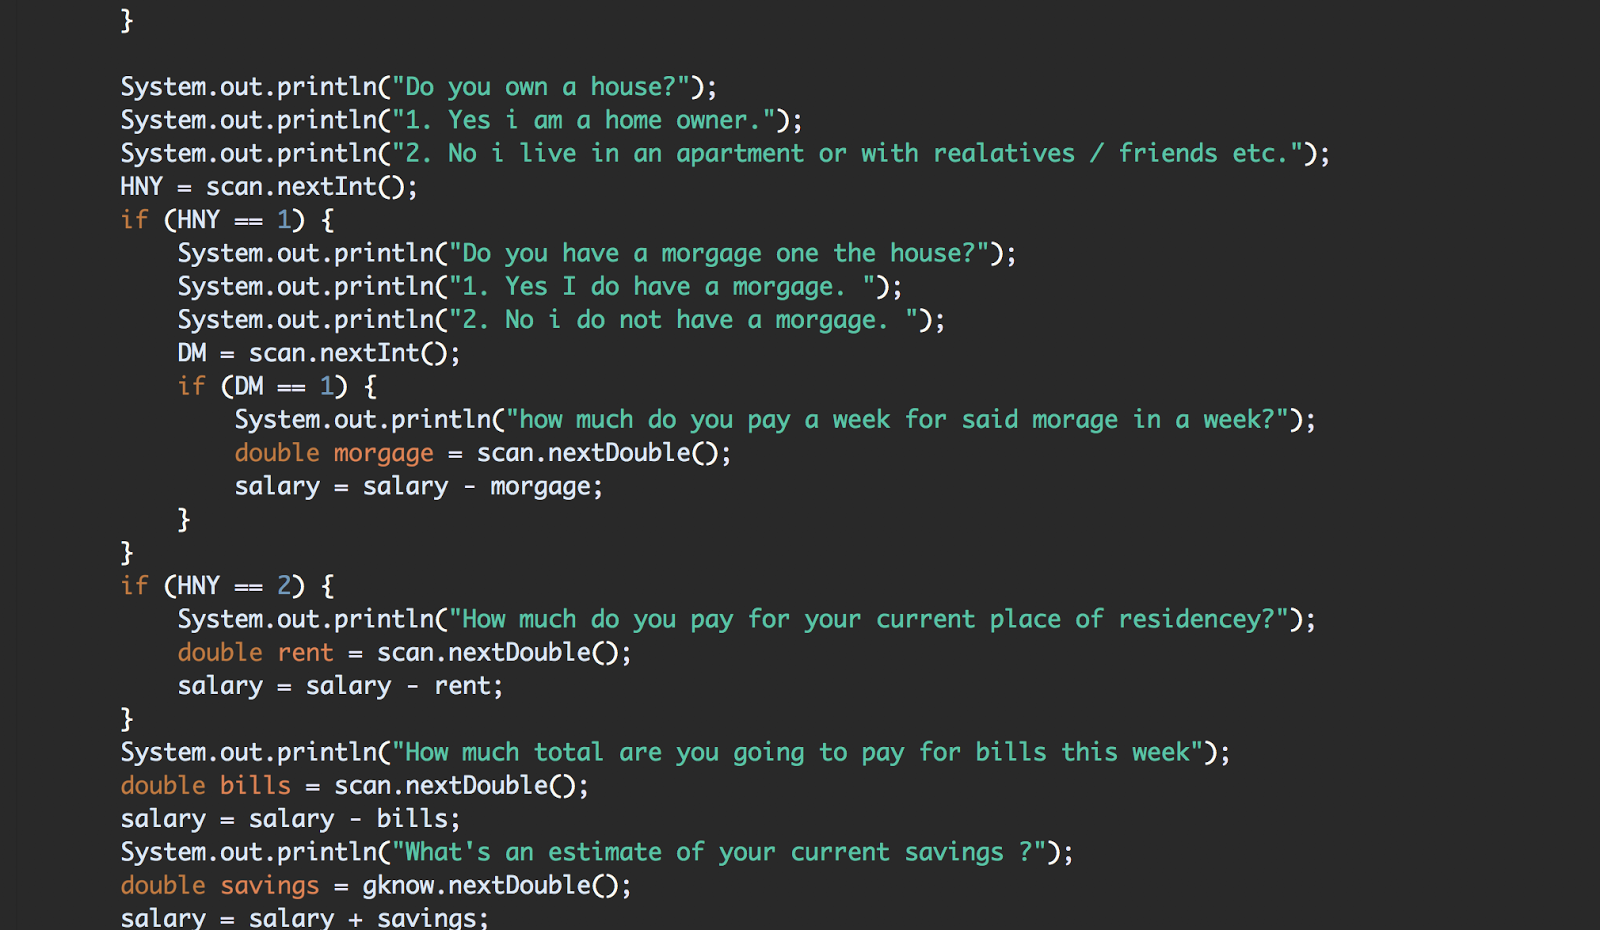Click the salary = salary - morgage line
The image size is (1600, 930).
[419, 487]
